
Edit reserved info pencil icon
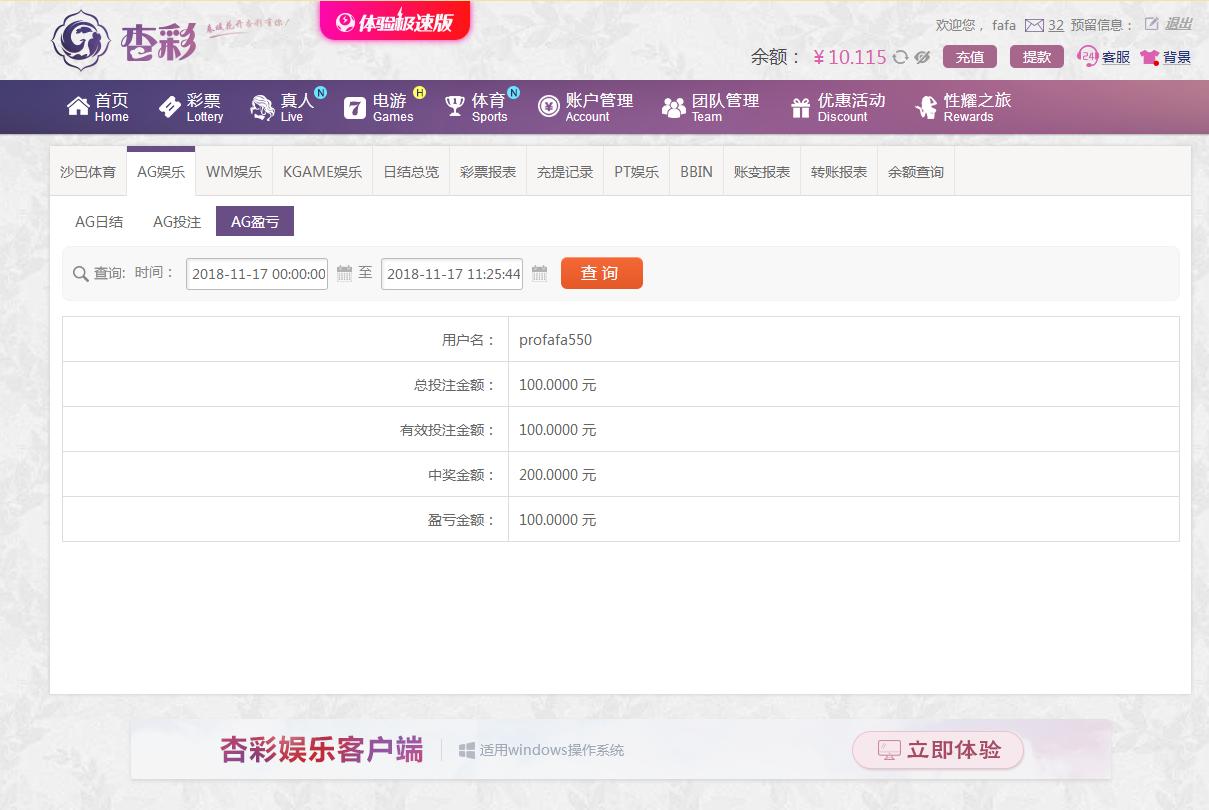(1152, 24)
